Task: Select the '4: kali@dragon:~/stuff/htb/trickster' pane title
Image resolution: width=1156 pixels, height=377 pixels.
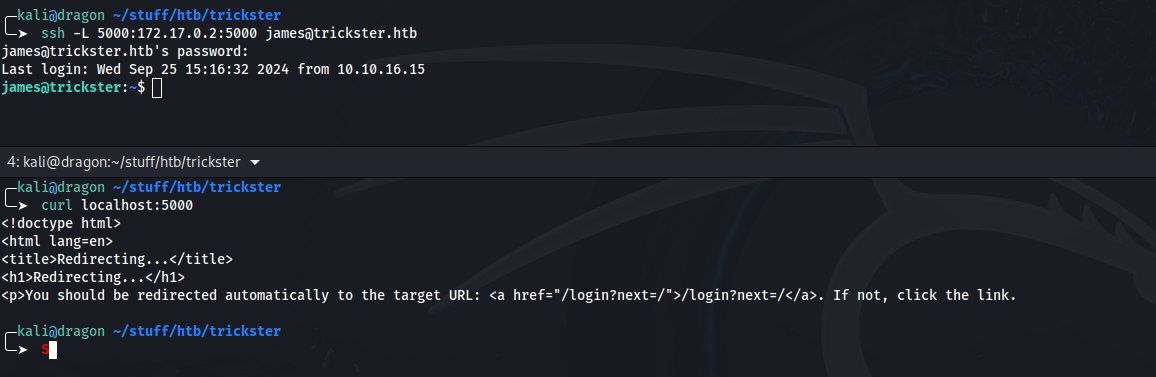Action: (x=124, y=162)
